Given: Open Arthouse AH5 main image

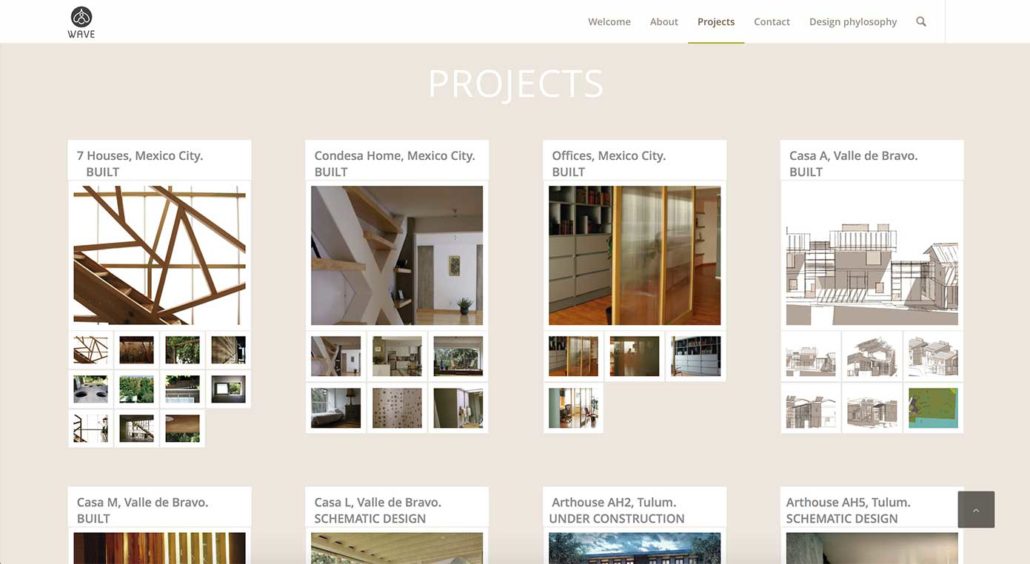Looking at the screenshot, I should pyautogui.click(x=872, y=548).
